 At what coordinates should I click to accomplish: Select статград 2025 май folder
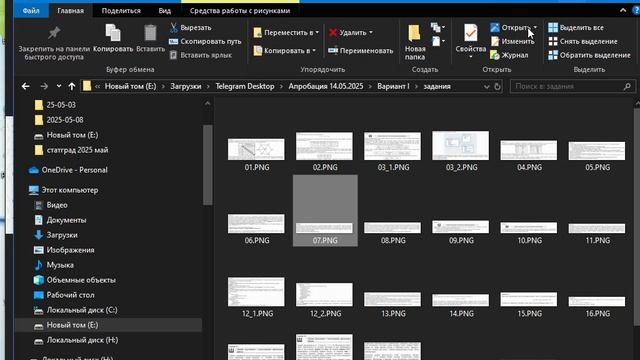point(77,150)
